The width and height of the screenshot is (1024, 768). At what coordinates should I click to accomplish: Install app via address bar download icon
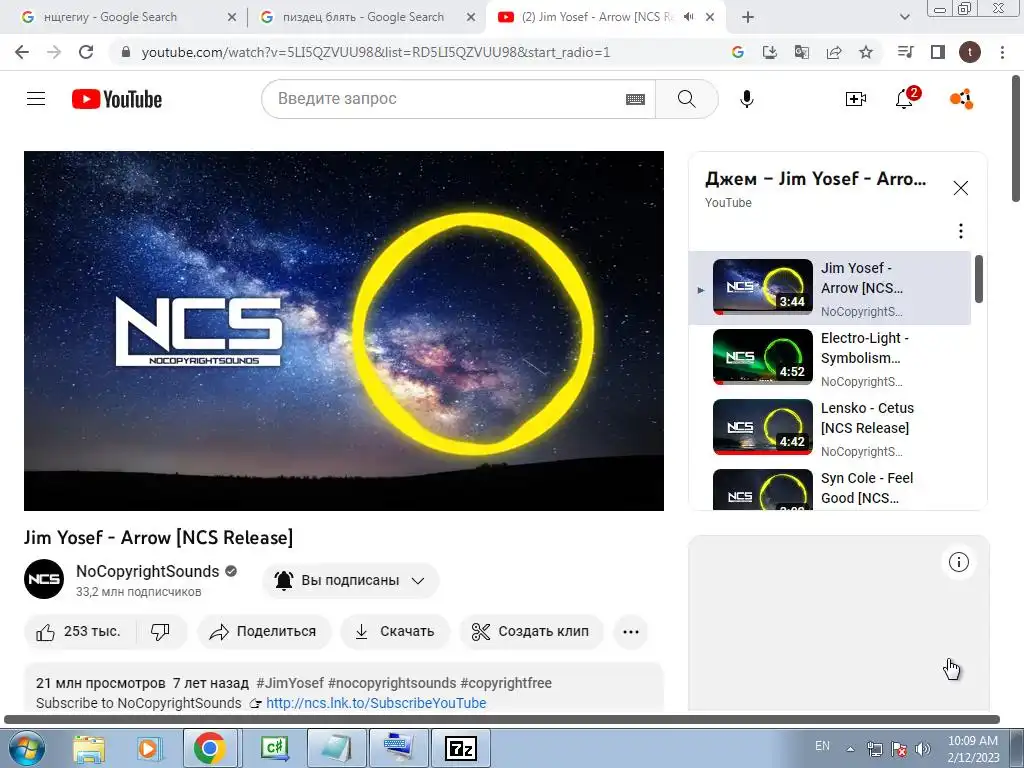(770, 52)
